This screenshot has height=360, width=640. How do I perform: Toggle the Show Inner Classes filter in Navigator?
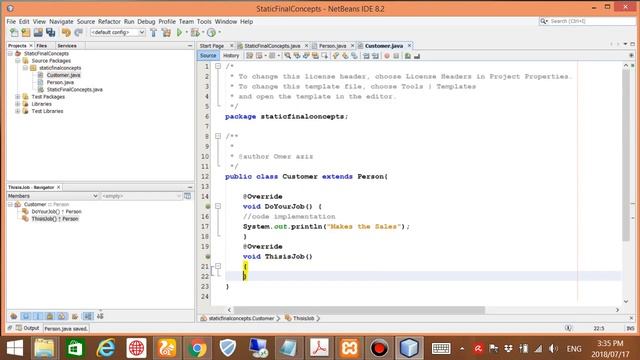click(x=62, y=316)
